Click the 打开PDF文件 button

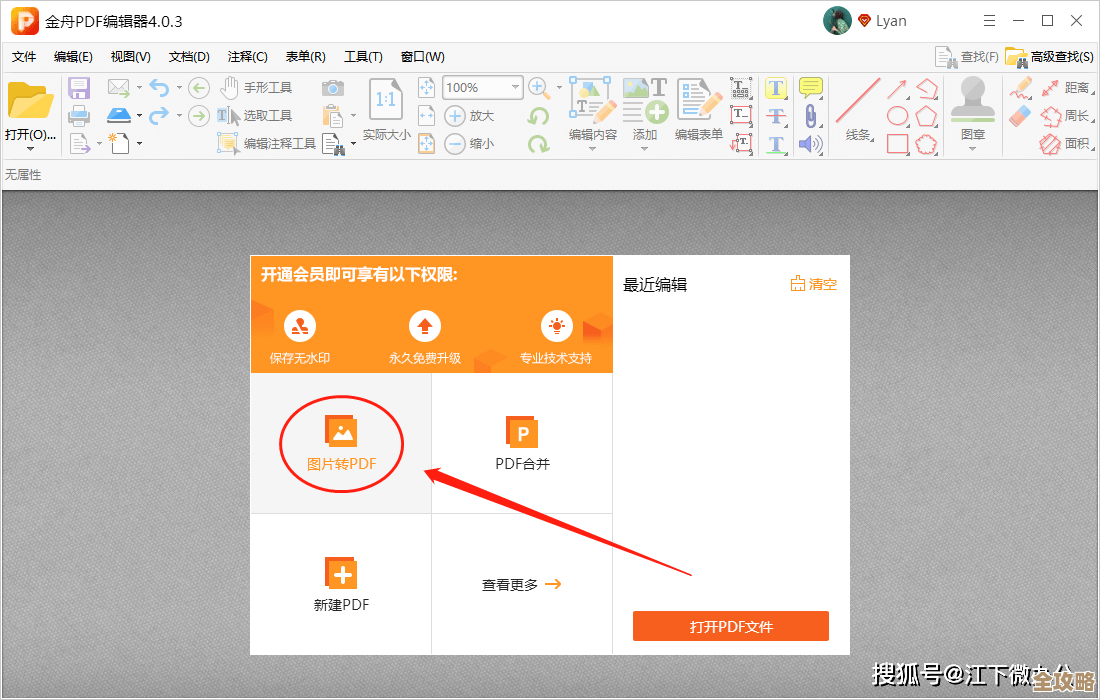(x=730, y=626)
